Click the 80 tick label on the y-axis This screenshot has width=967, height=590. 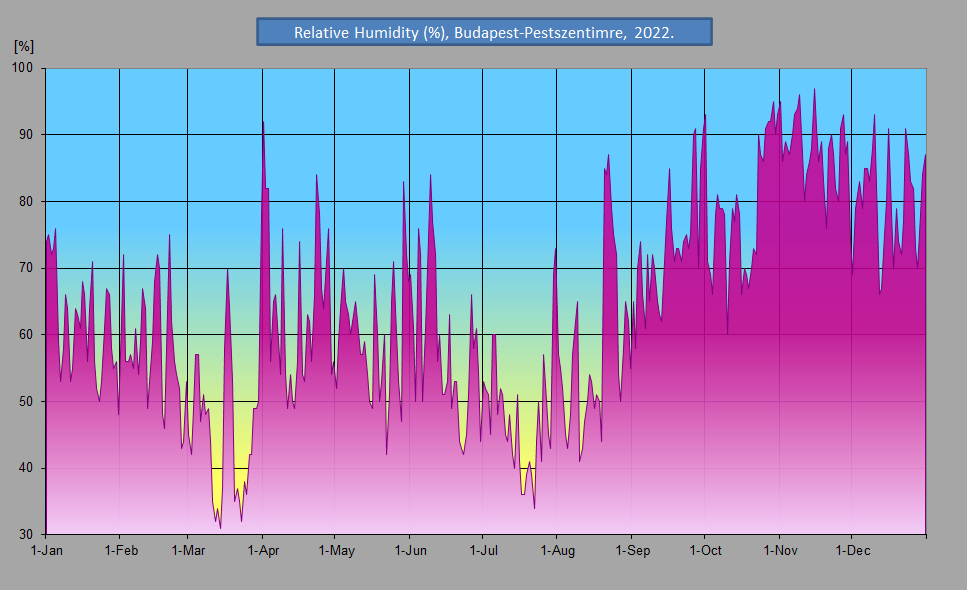tap(25, 201)
